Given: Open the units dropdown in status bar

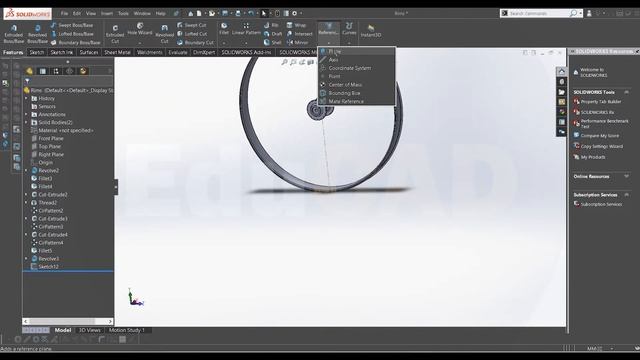Looking at the screenshot, I should (611, 349).
